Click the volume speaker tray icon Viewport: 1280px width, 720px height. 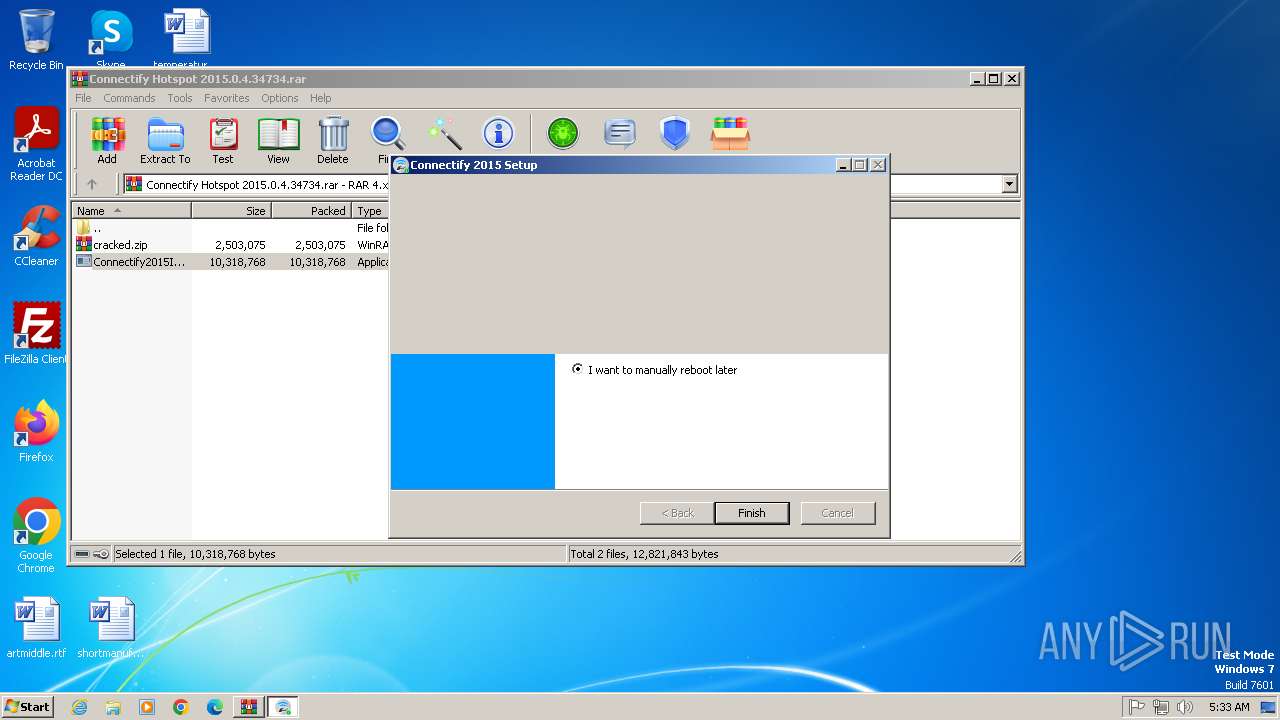coord(1185,707)
